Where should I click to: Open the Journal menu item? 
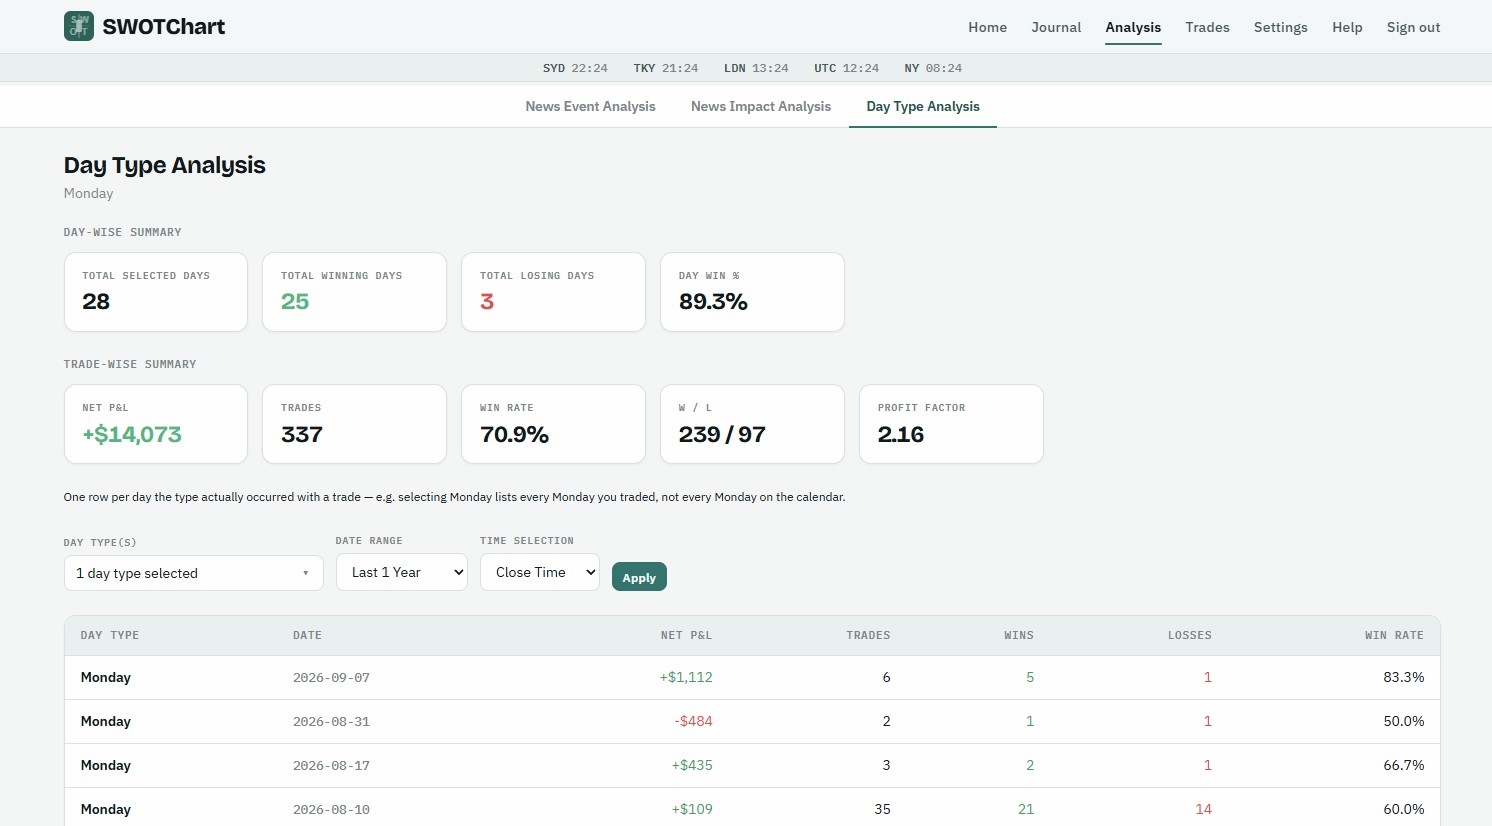tap(1056, 27)
